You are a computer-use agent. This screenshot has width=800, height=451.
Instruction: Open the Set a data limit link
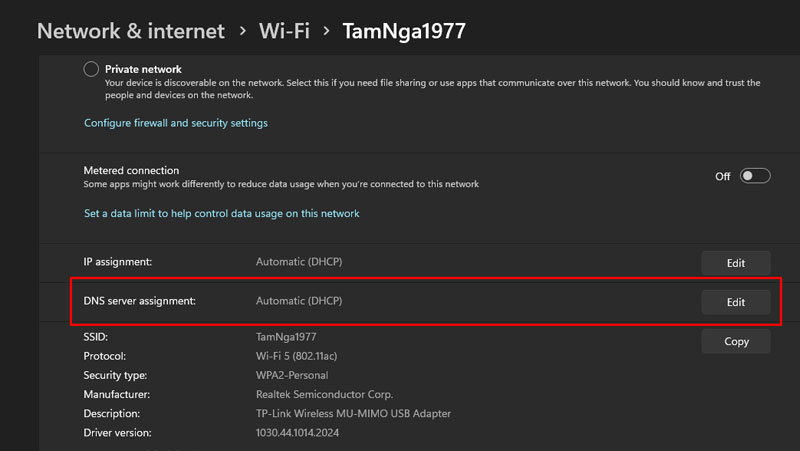click(221, 213)
